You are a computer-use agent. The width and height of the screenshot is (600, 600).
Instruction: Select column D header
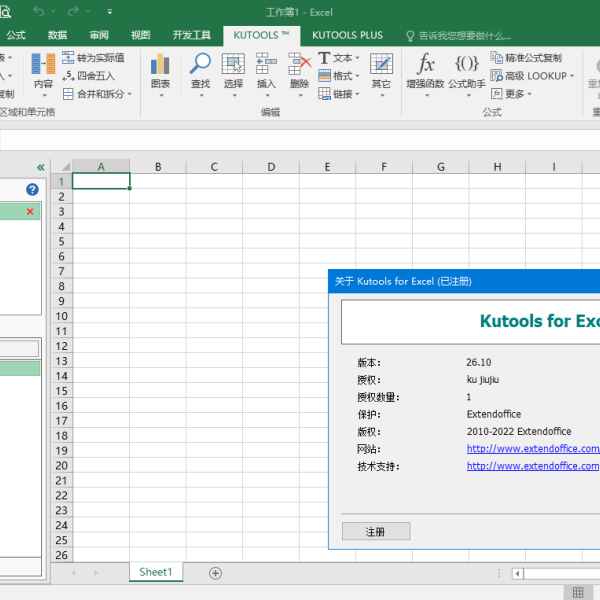[x=271, y=166]
